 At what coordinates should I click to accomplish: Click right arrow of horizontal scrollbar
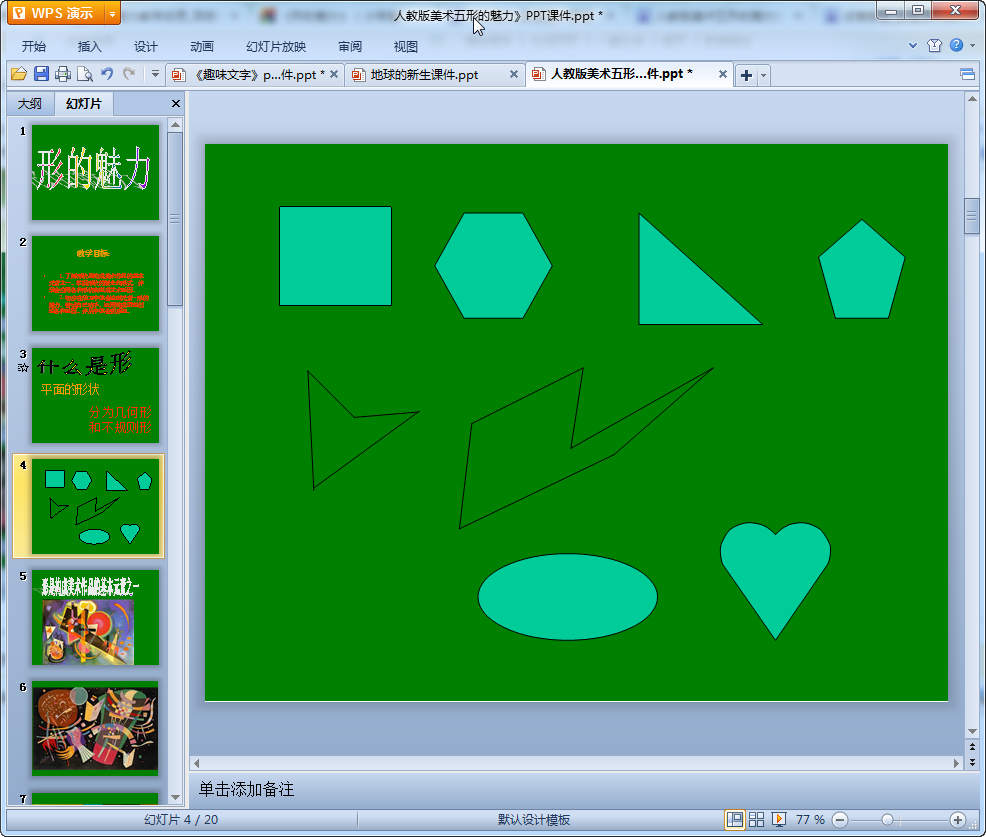[956, 763]
